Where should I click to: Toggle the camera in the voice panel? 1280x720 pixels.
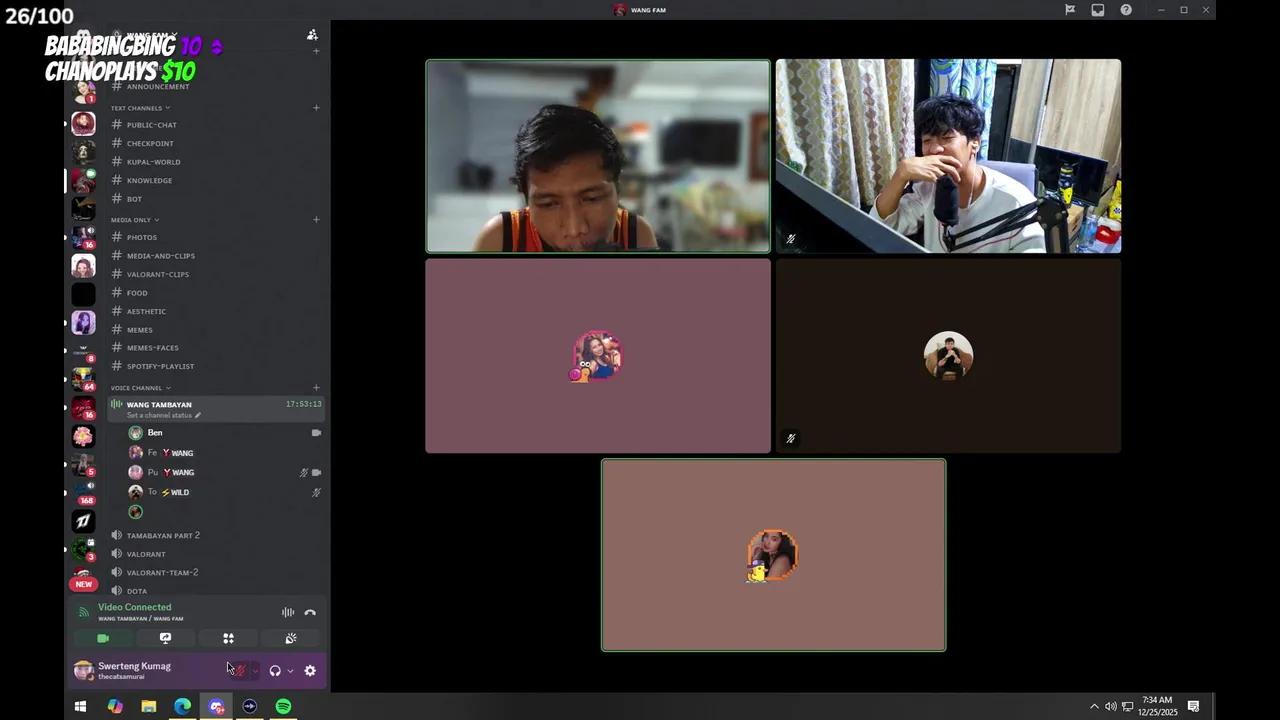(103, 638)
